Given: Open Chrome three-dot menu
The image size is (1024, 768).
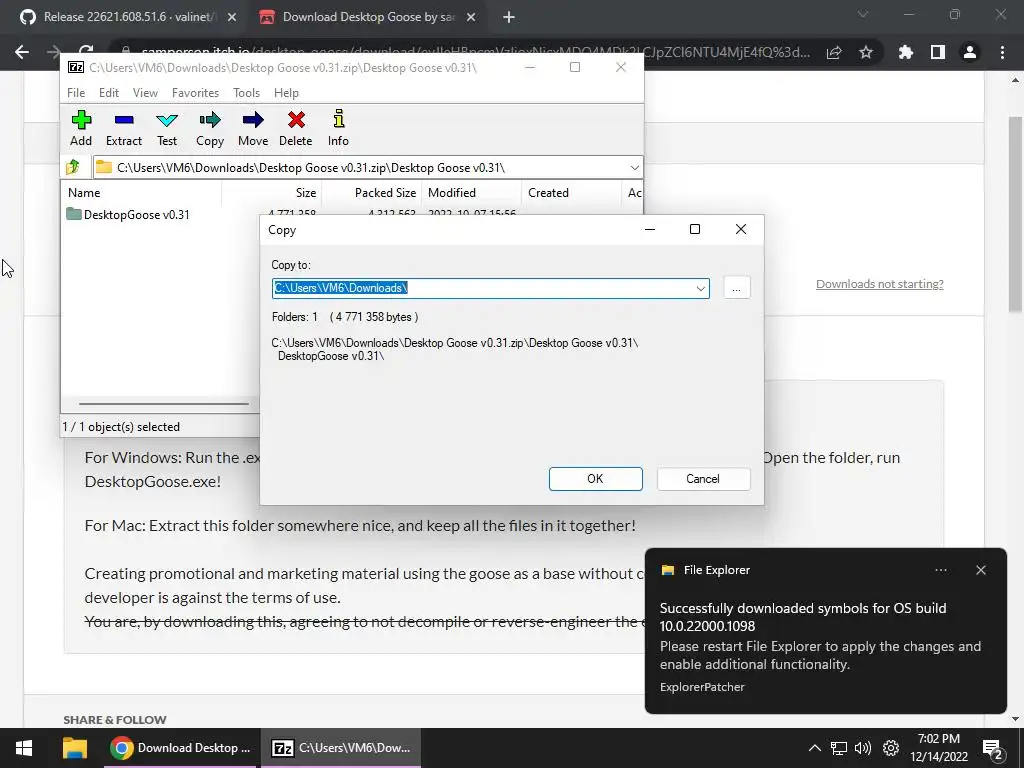Looking at the screenshot, I should pyautogui.click(x=1002, y=53).
